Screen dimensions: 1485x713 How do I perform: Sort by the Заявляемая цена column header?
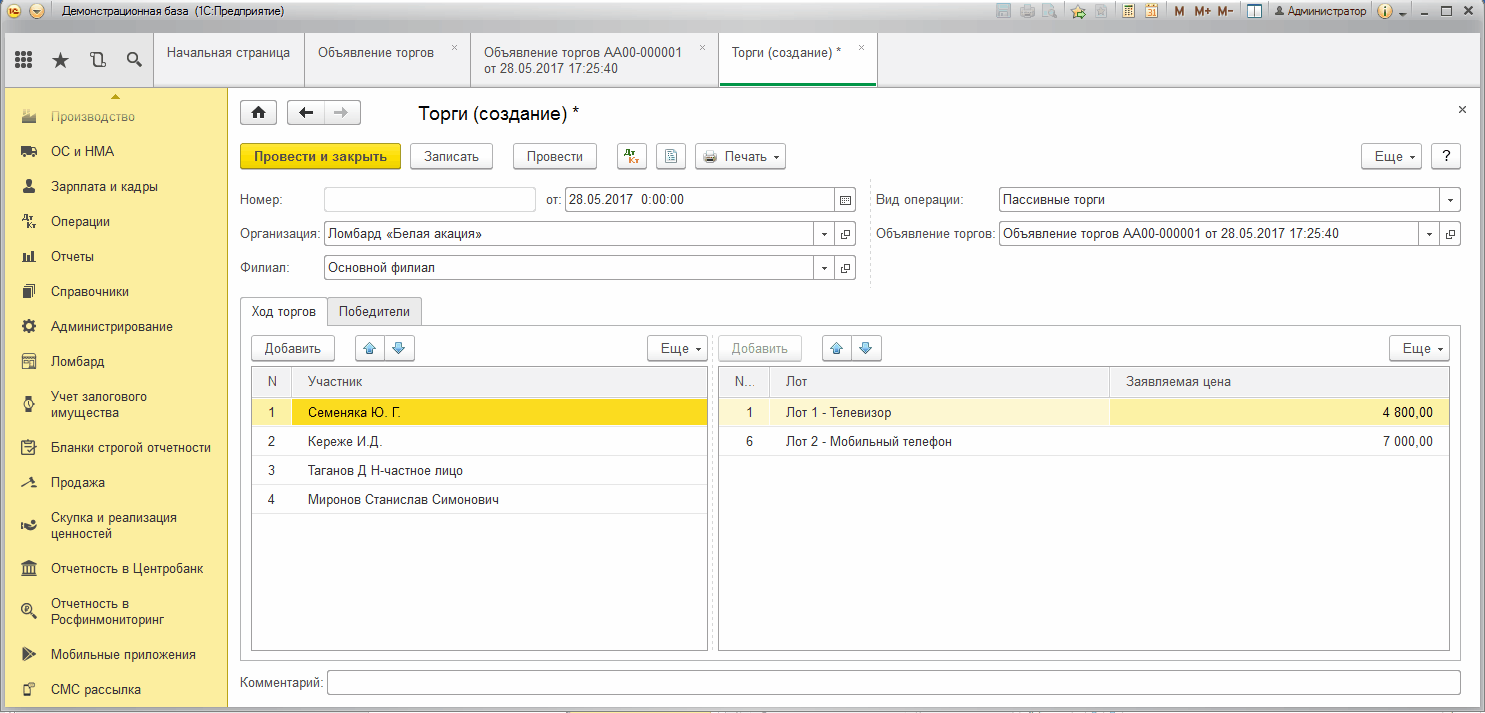pyautogui.click(x=1279, y=381)
